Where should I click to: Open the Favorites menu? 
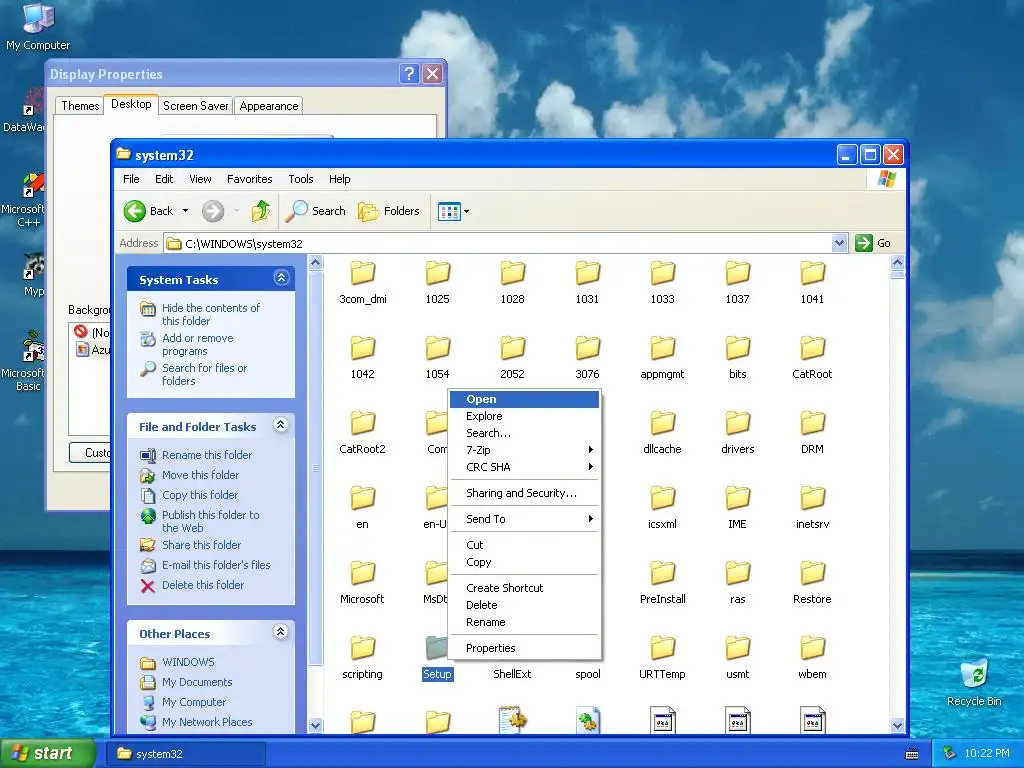[249, 179]
